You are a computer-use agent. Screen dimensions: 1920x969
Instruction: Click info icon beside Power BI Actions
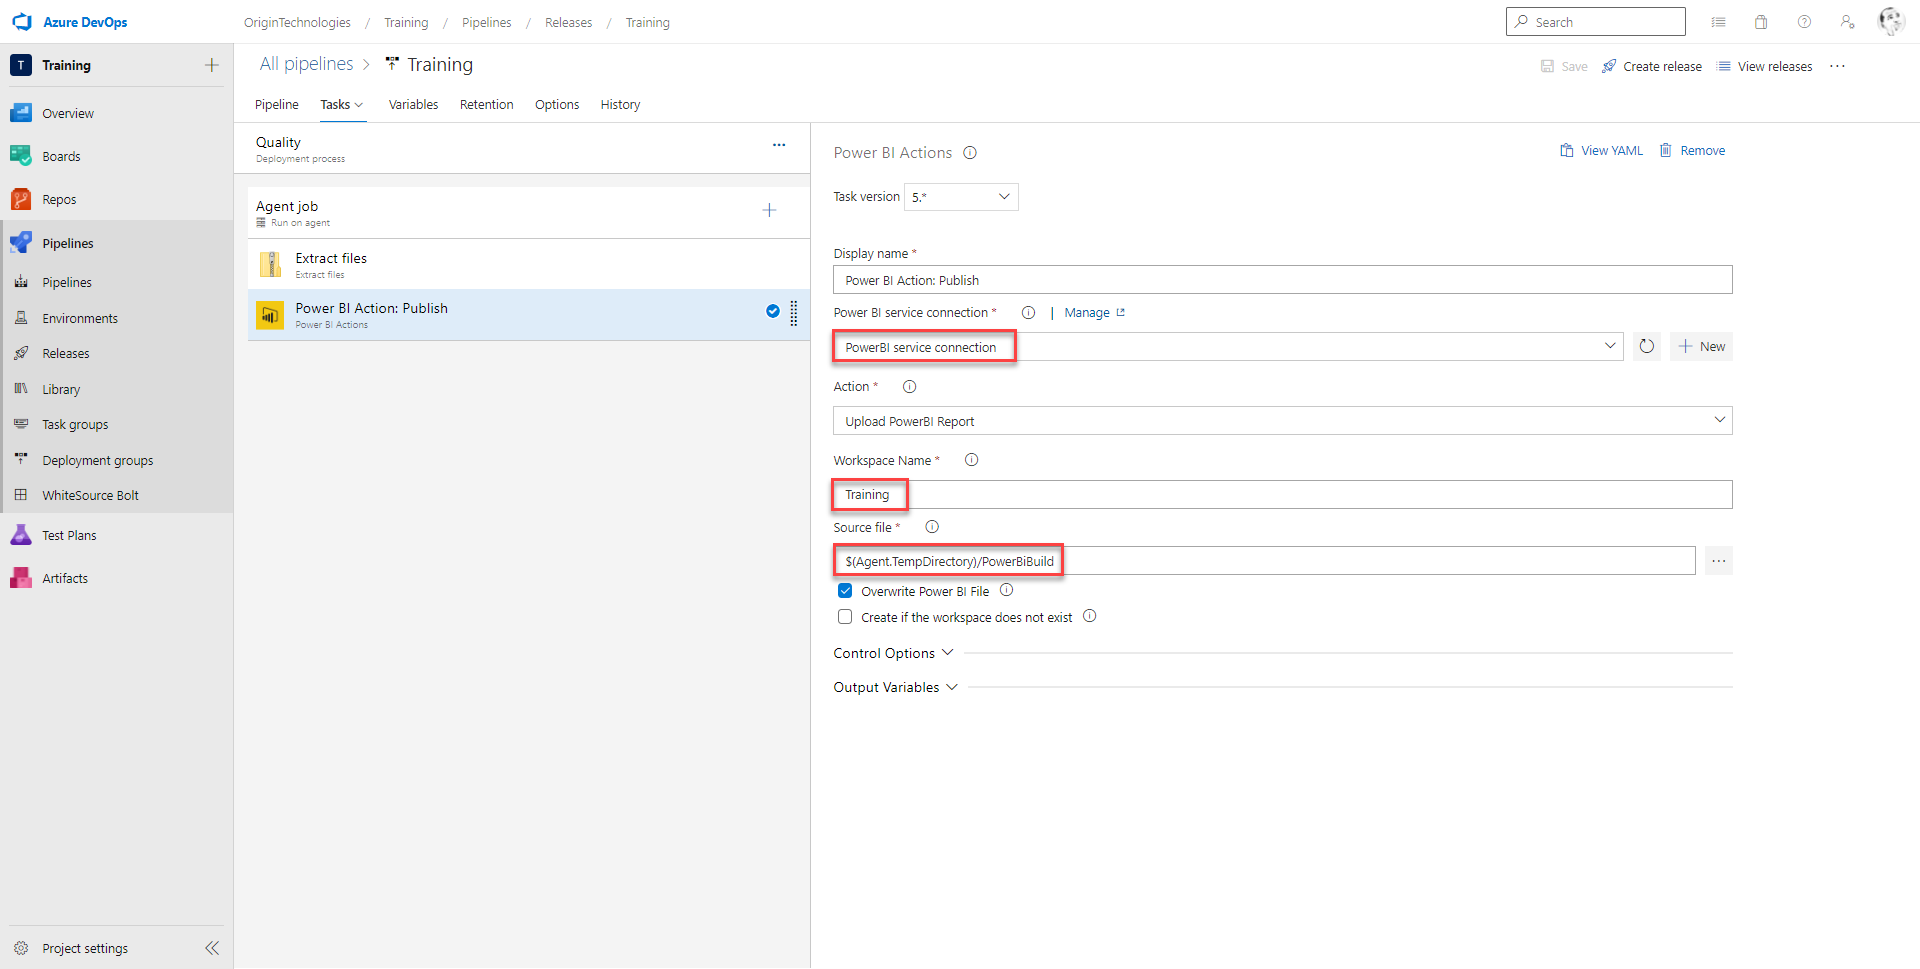point(970,153)
